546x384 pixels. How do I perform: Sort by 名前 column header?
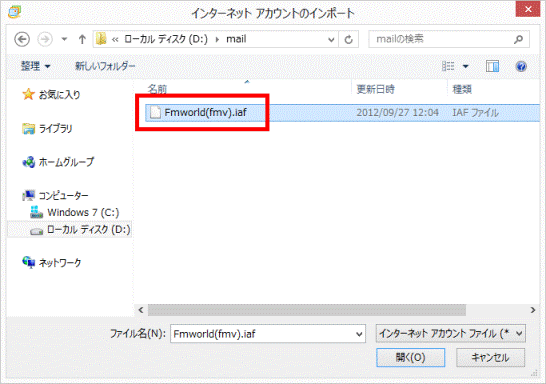[157, 89]
